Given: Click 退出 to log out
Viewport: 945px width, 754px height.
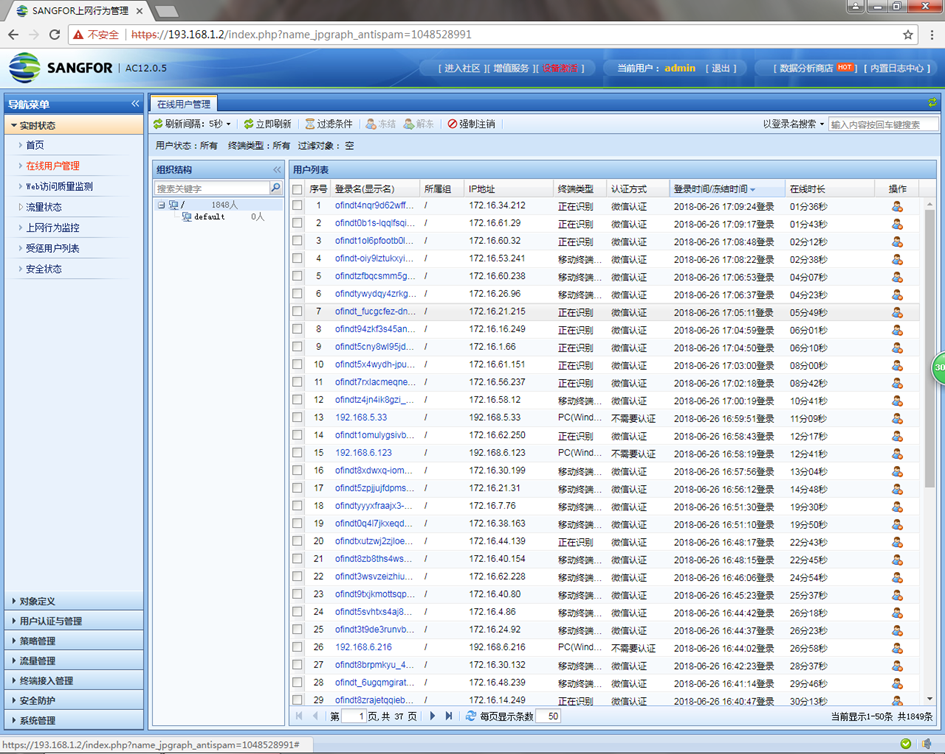Looking at the screenshot, I should point(721,68).
